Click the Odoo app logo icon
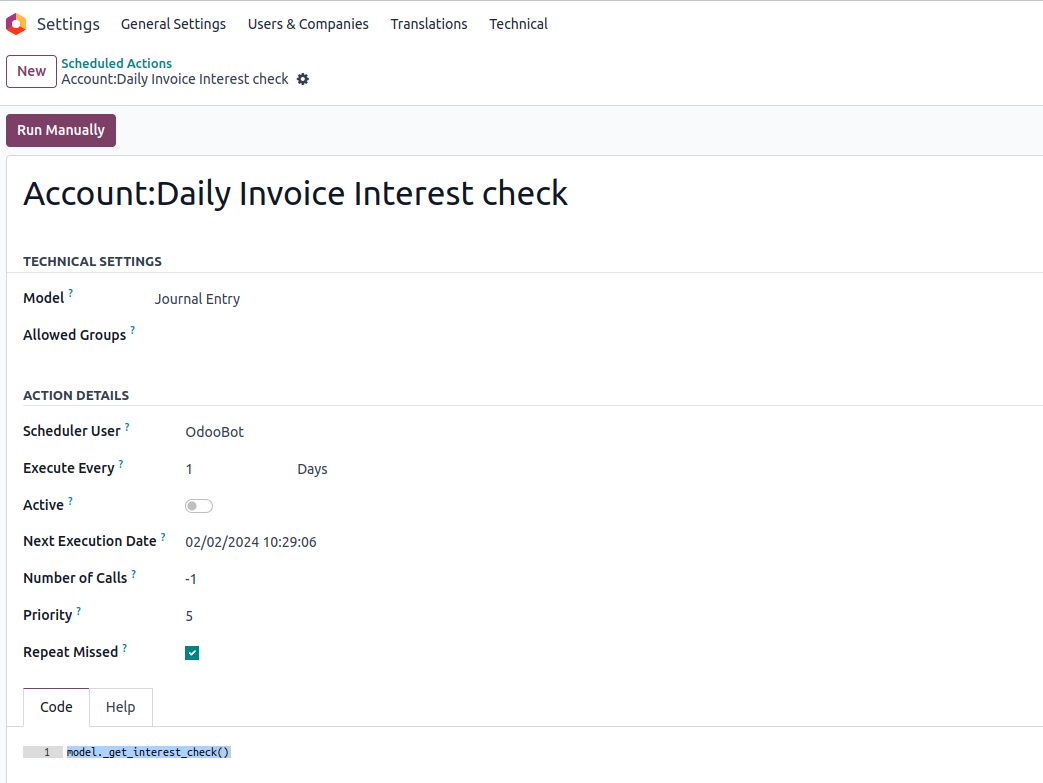This screenshot has width=1043, height=783. (16, 24)
